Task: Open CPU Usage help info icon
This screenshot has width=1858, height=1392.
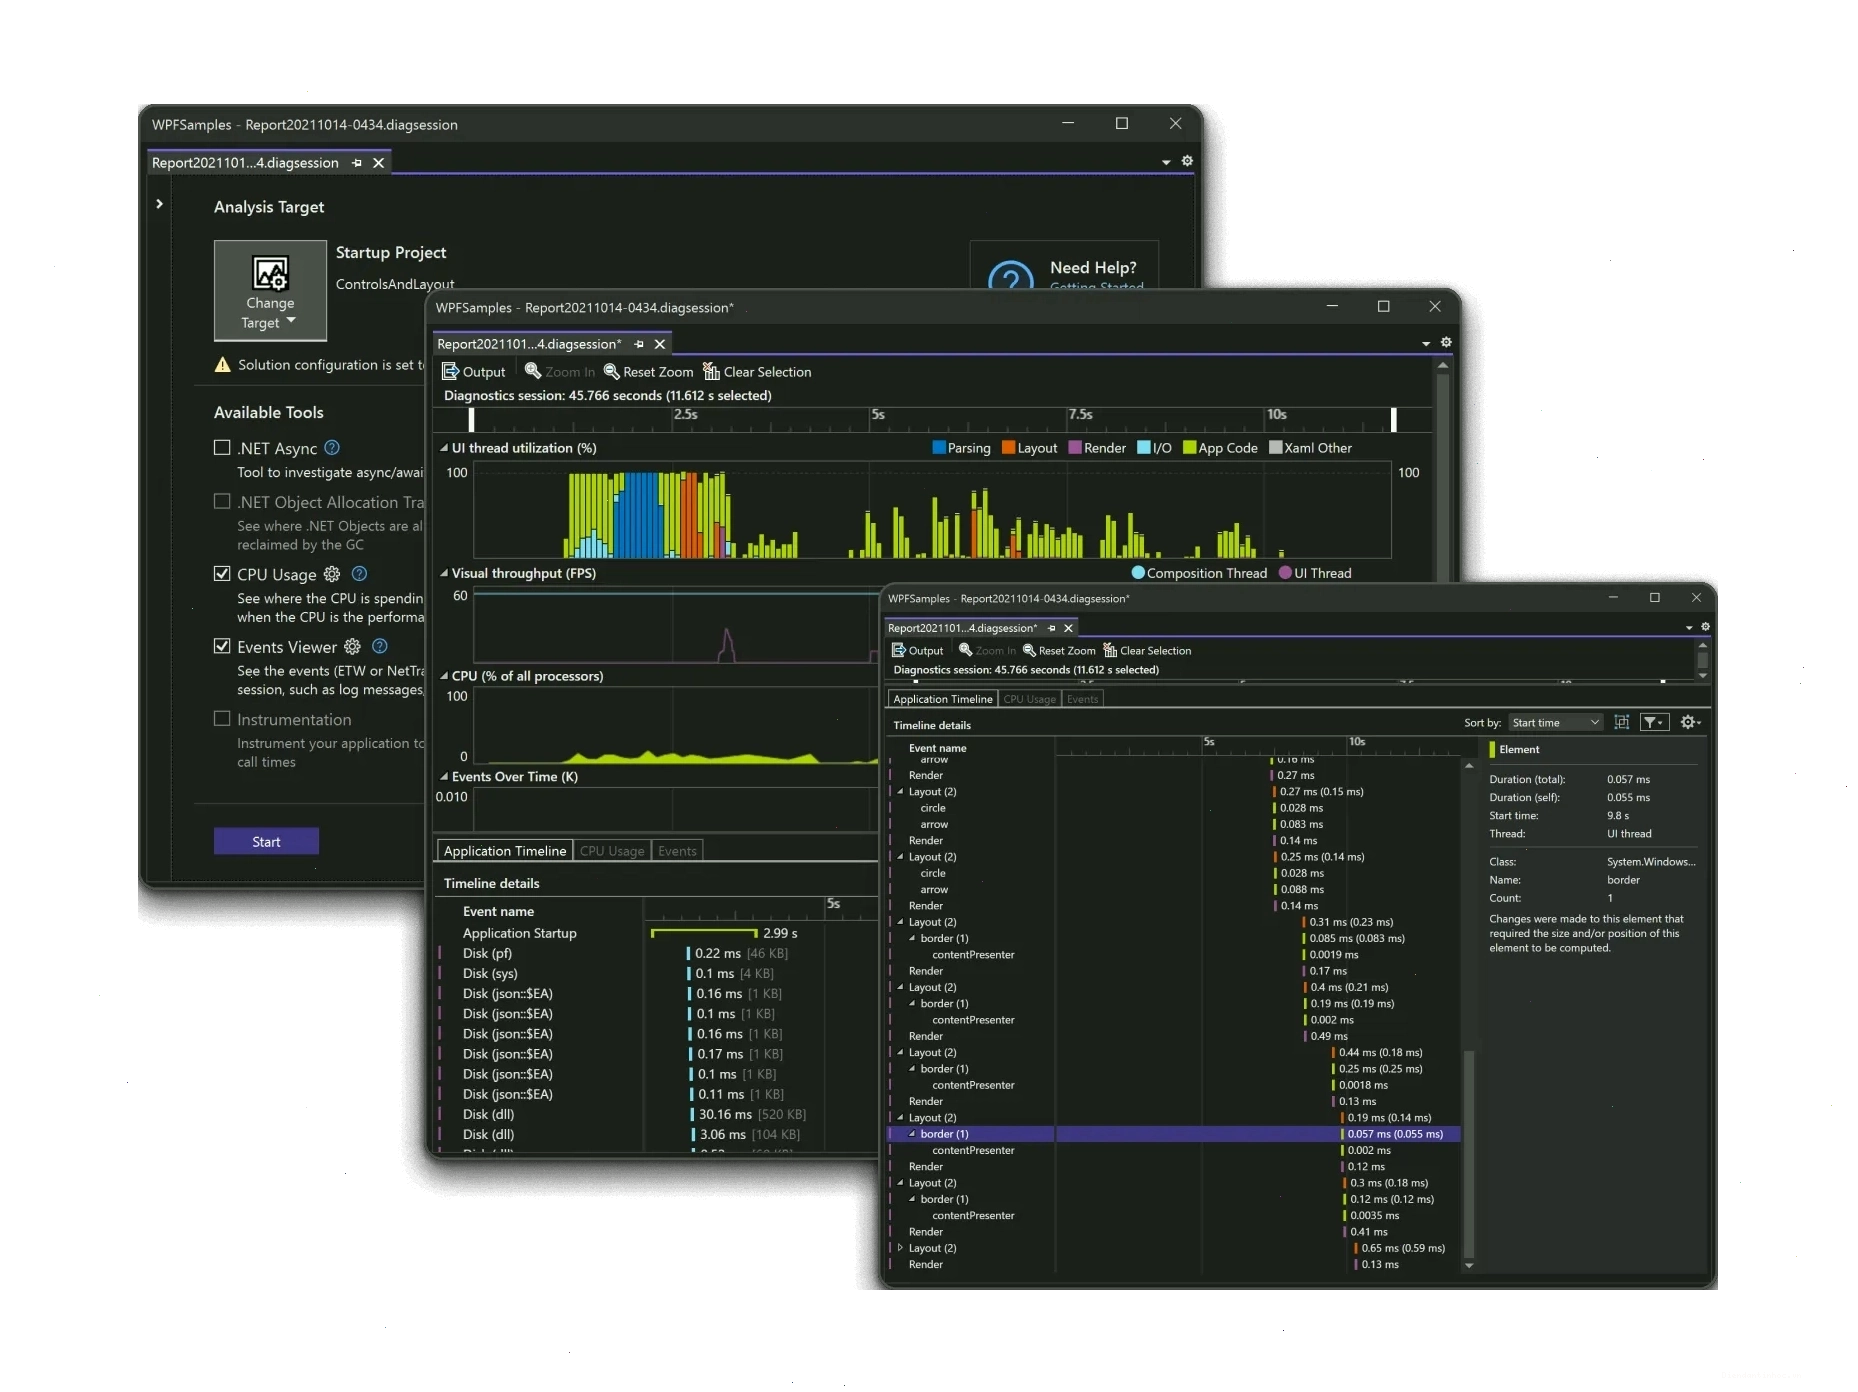Action: pos(360,574)
